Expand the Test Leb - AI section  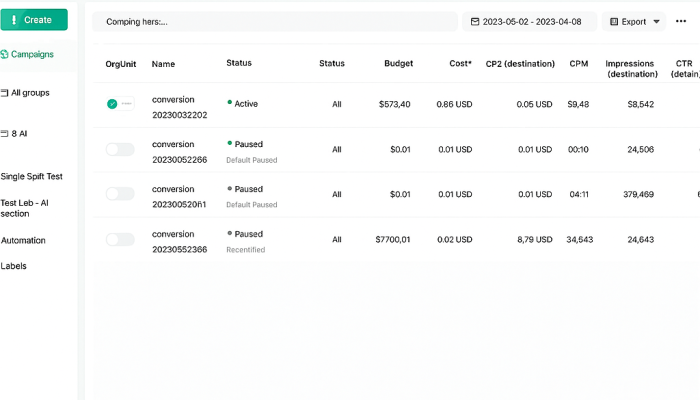pos(29,208)
